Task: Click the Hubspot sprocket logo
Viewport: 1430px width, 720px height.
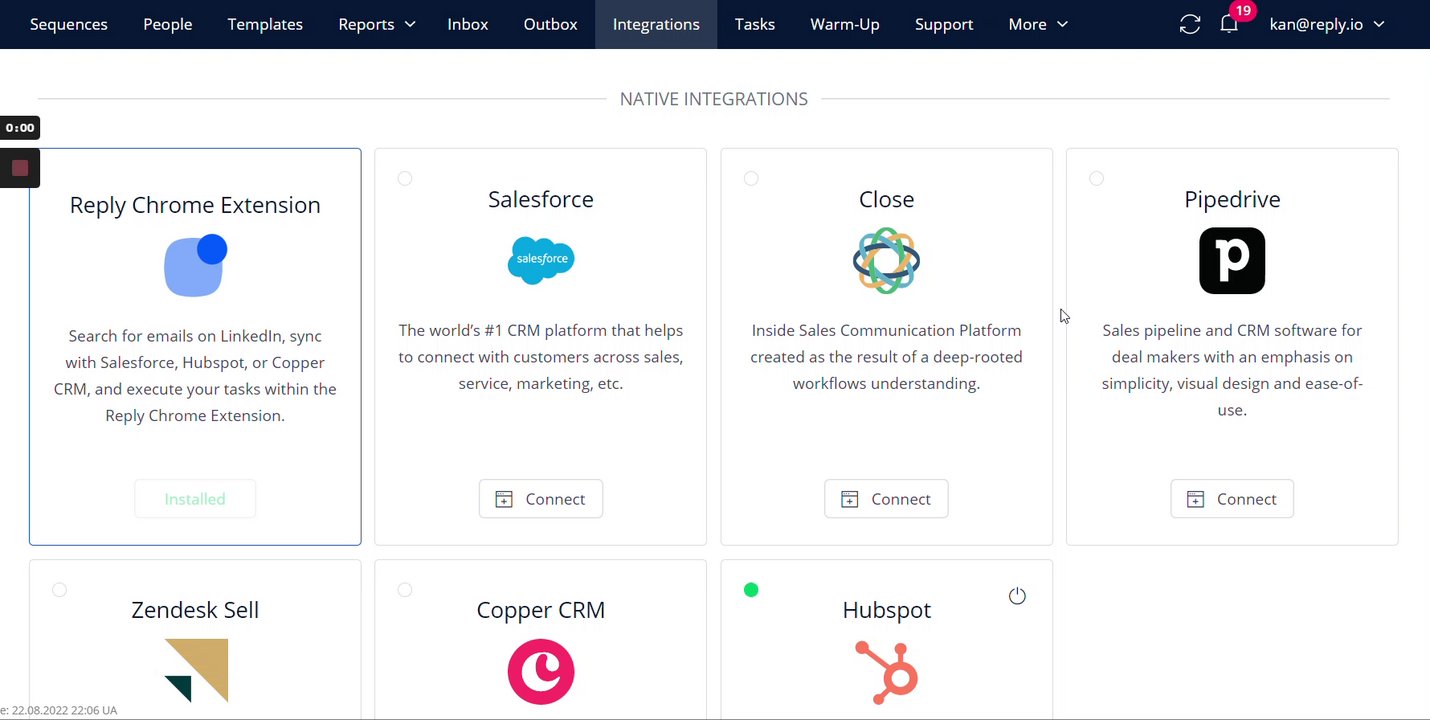Action: click(x=887, y=672)
